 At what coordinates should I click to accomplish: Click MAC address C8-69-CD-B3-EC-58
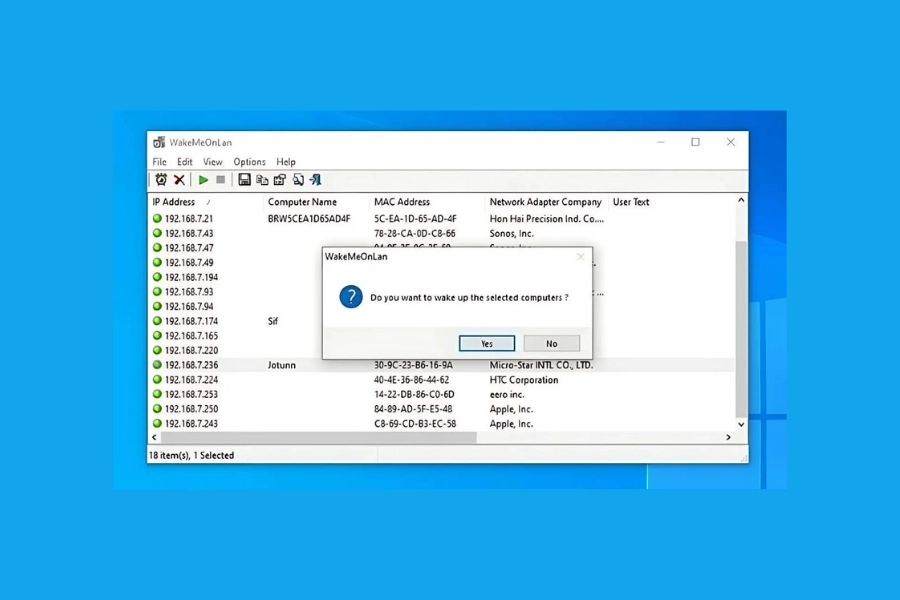[415, 424]
